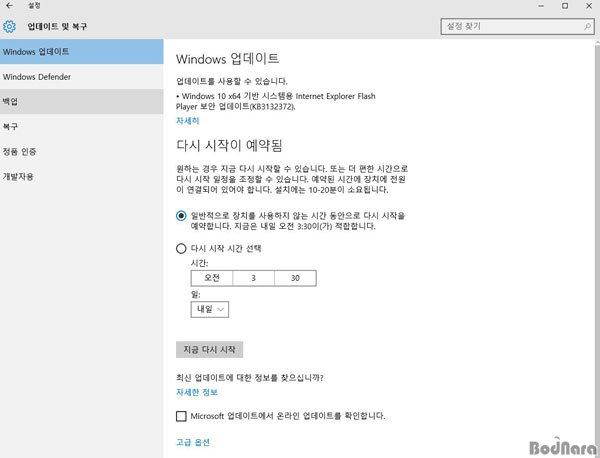This screenshot has height=458, width=600.
Task: Focus the 설정 찾기 search field
Action: 517,26
